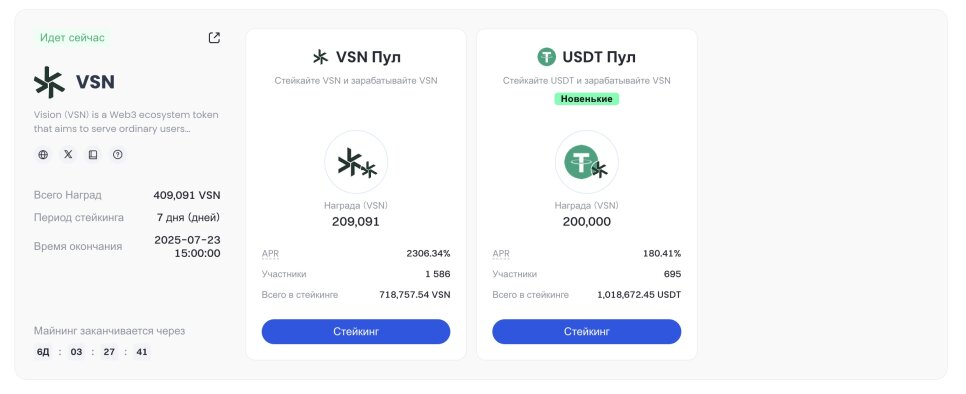The width and height of the screenshot is (966, 394).
Task: Click the Vision (VSN) description text
Action: pyautogui.click(x=126, y=122)
